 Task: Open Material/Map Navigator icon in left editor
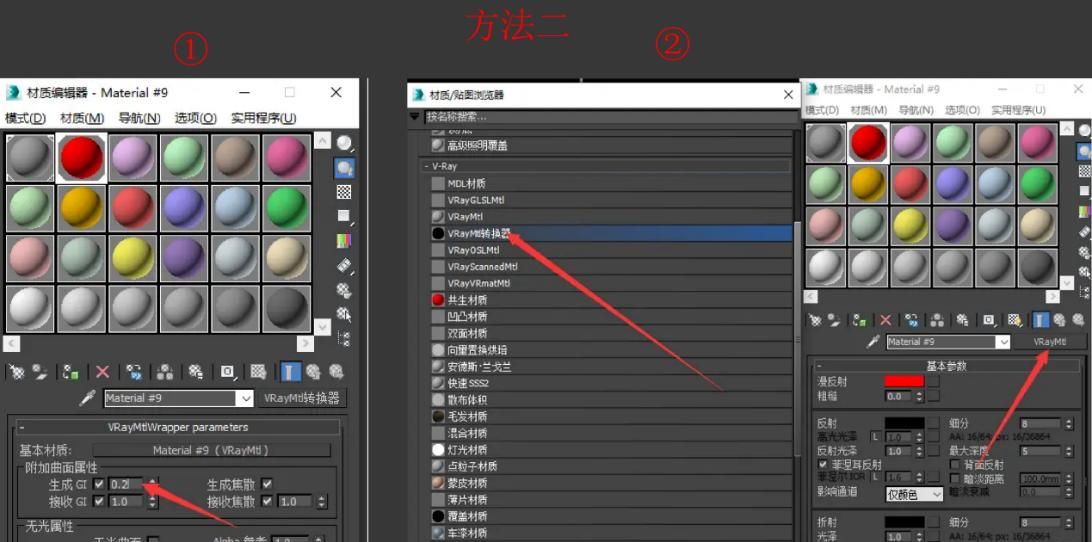[x=344, y=339]
